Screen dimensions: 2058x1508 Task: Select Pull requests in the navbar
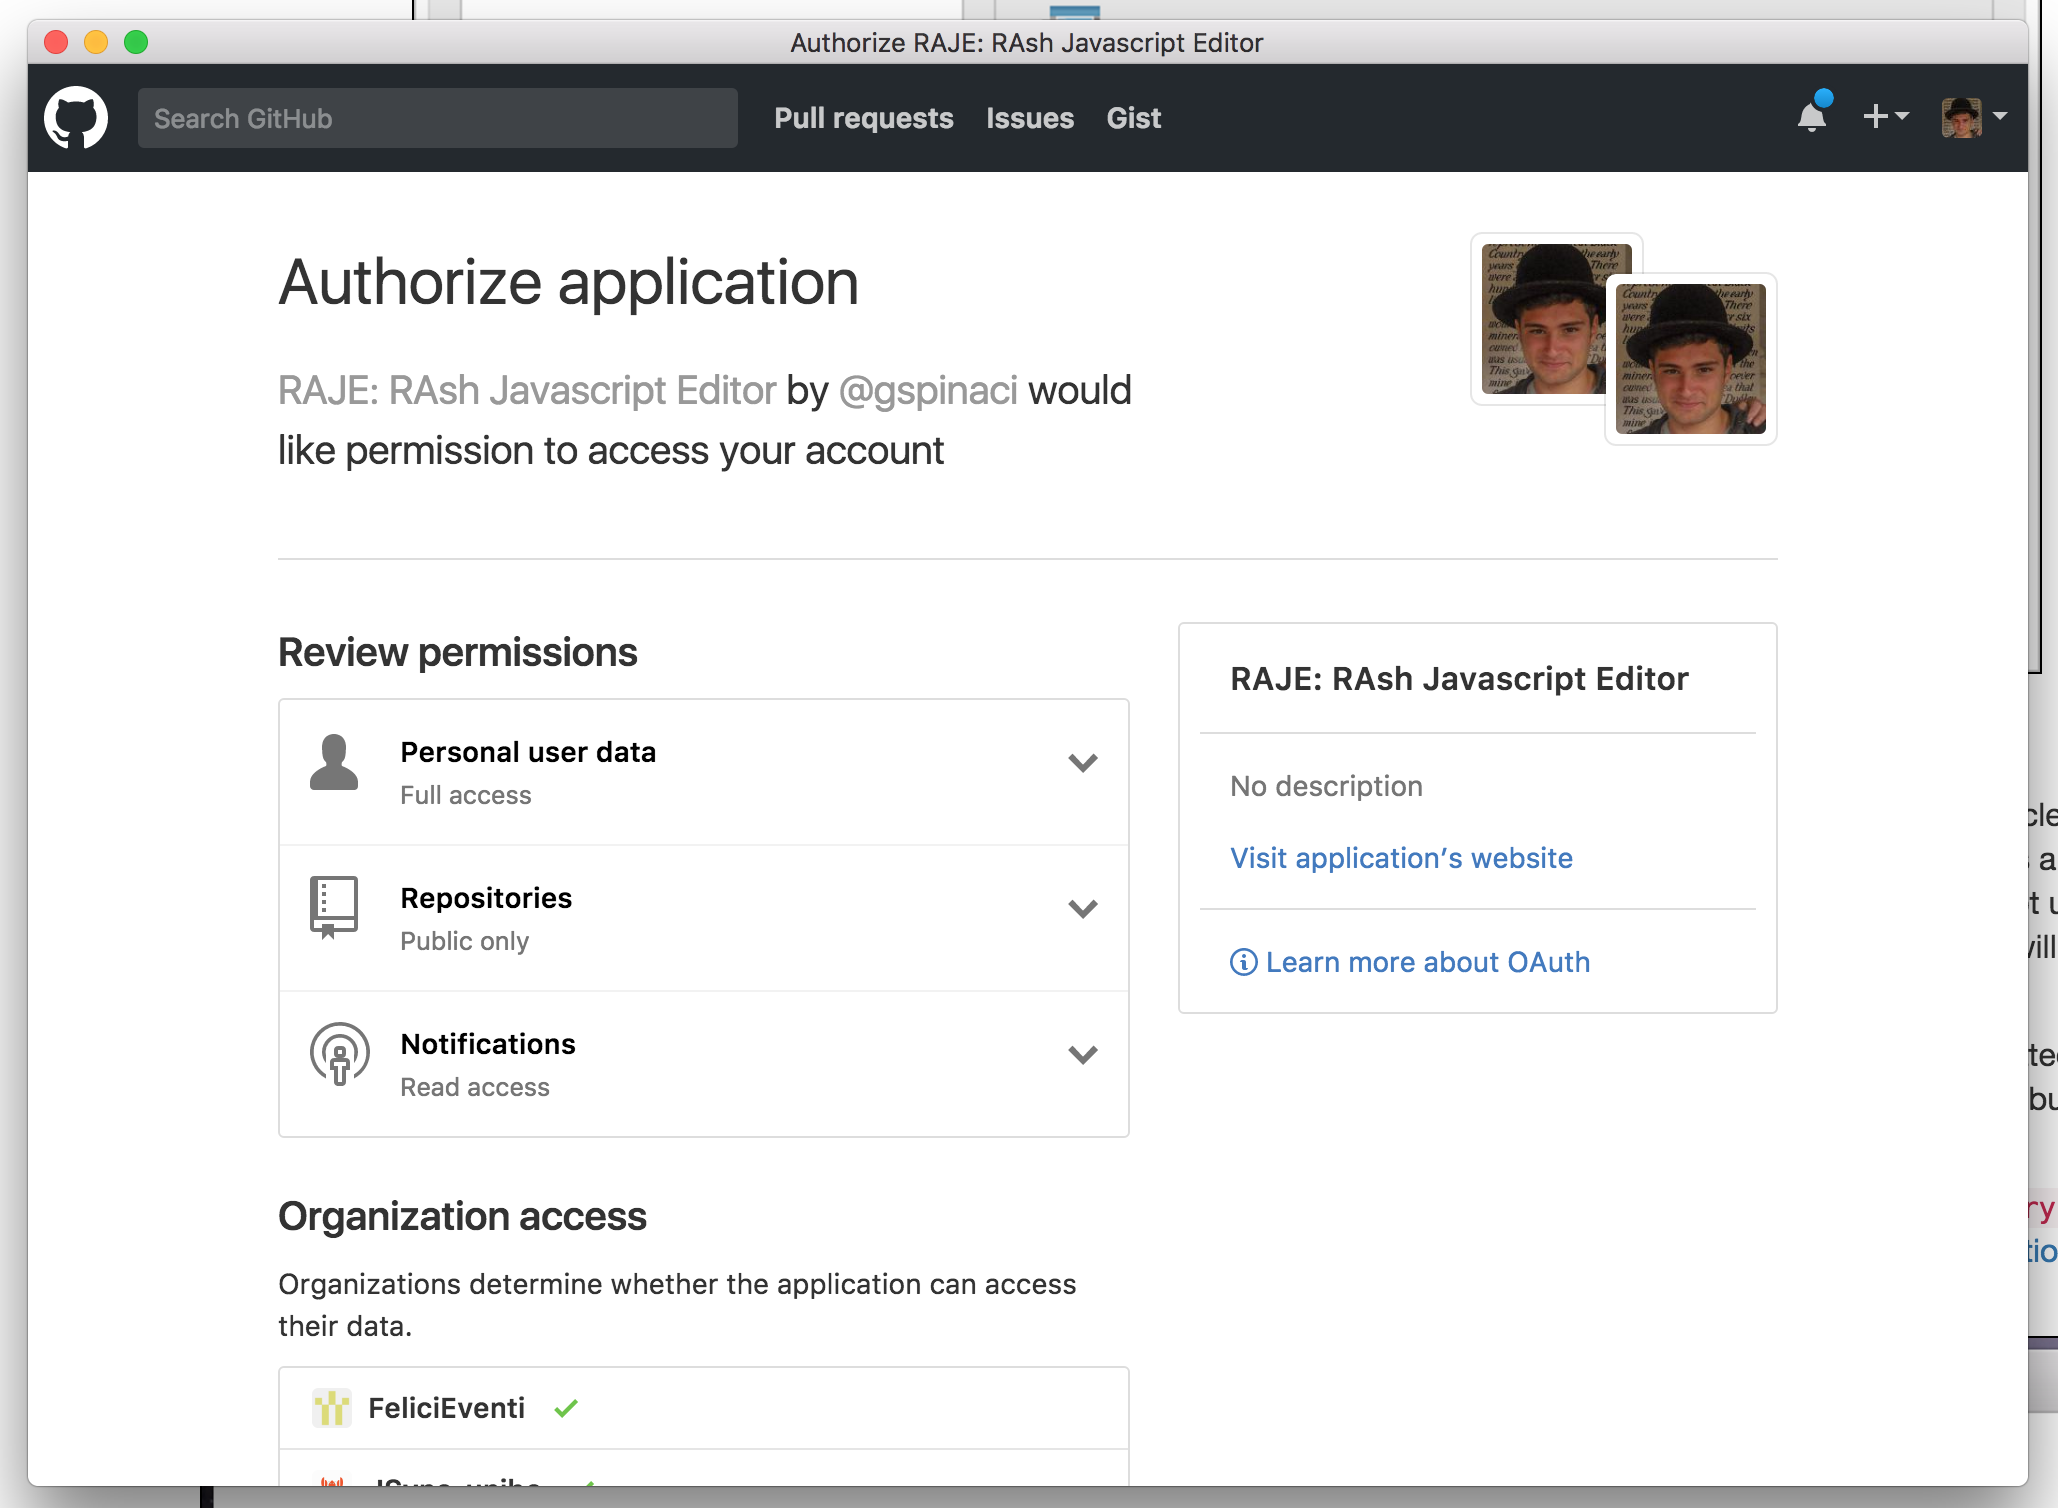[863, 118]
